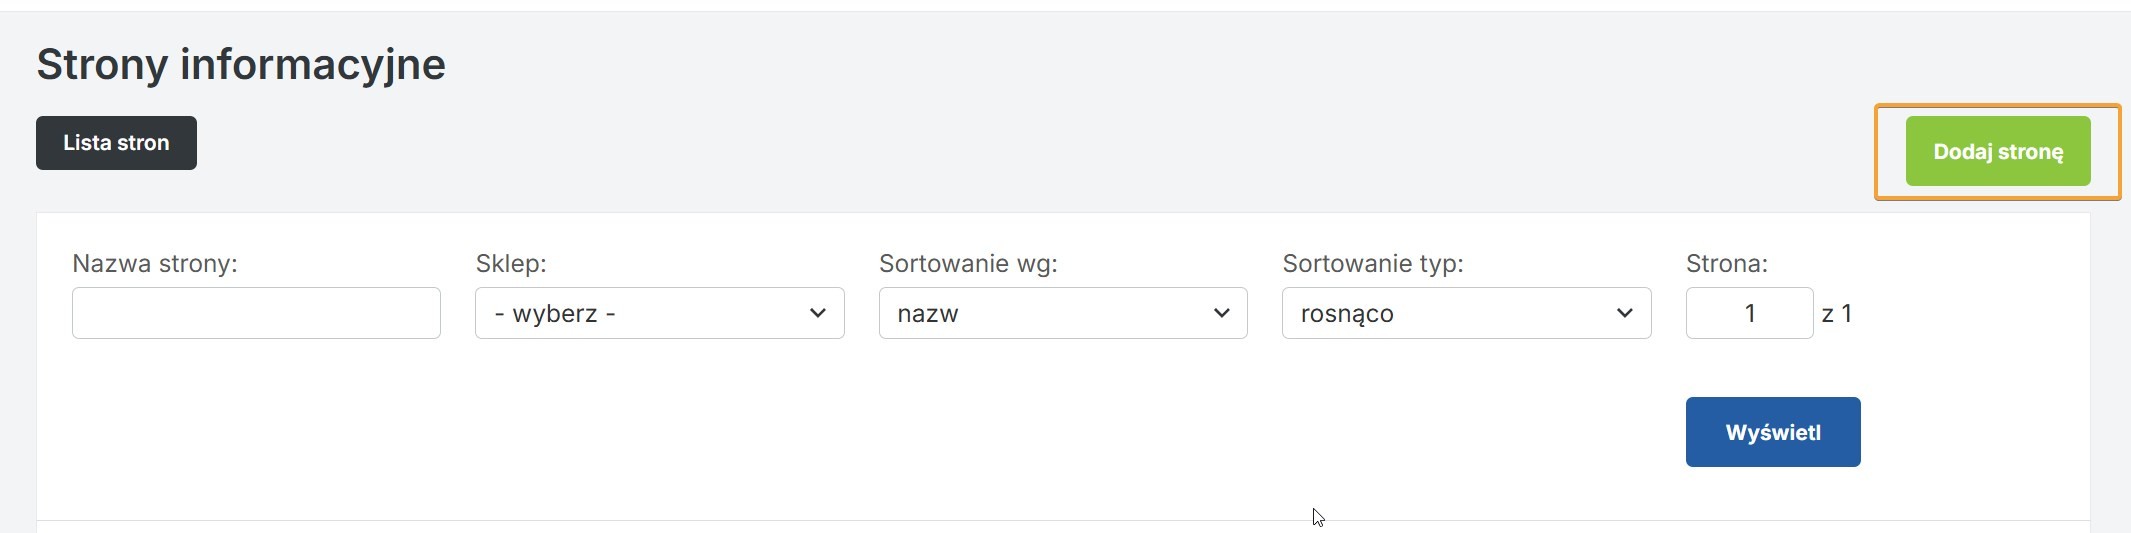This screenshot has width=2131, height=533.
Task: Click the chevron arrow in Sortowanie wg select
Action: [1221, 313]
